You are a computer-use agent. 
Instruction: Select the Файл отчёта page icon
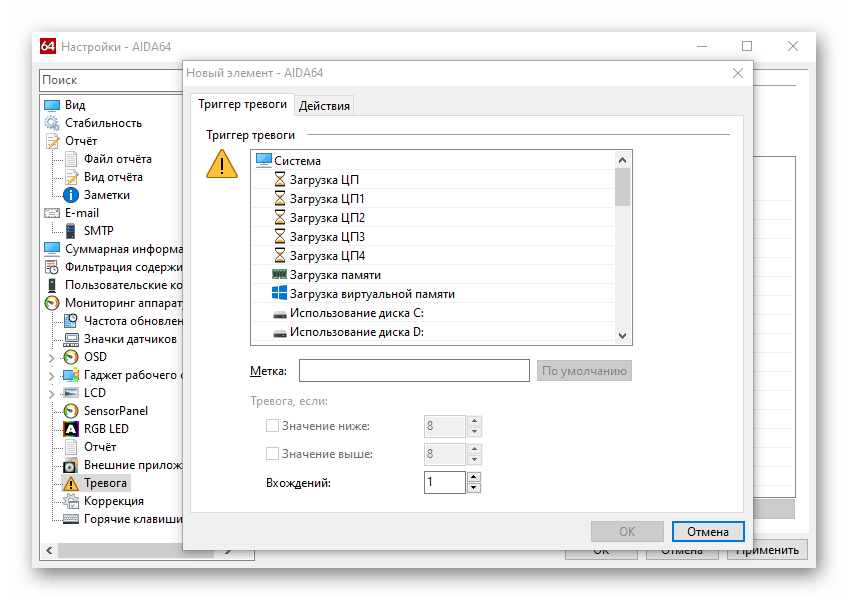tap(71, 159)
